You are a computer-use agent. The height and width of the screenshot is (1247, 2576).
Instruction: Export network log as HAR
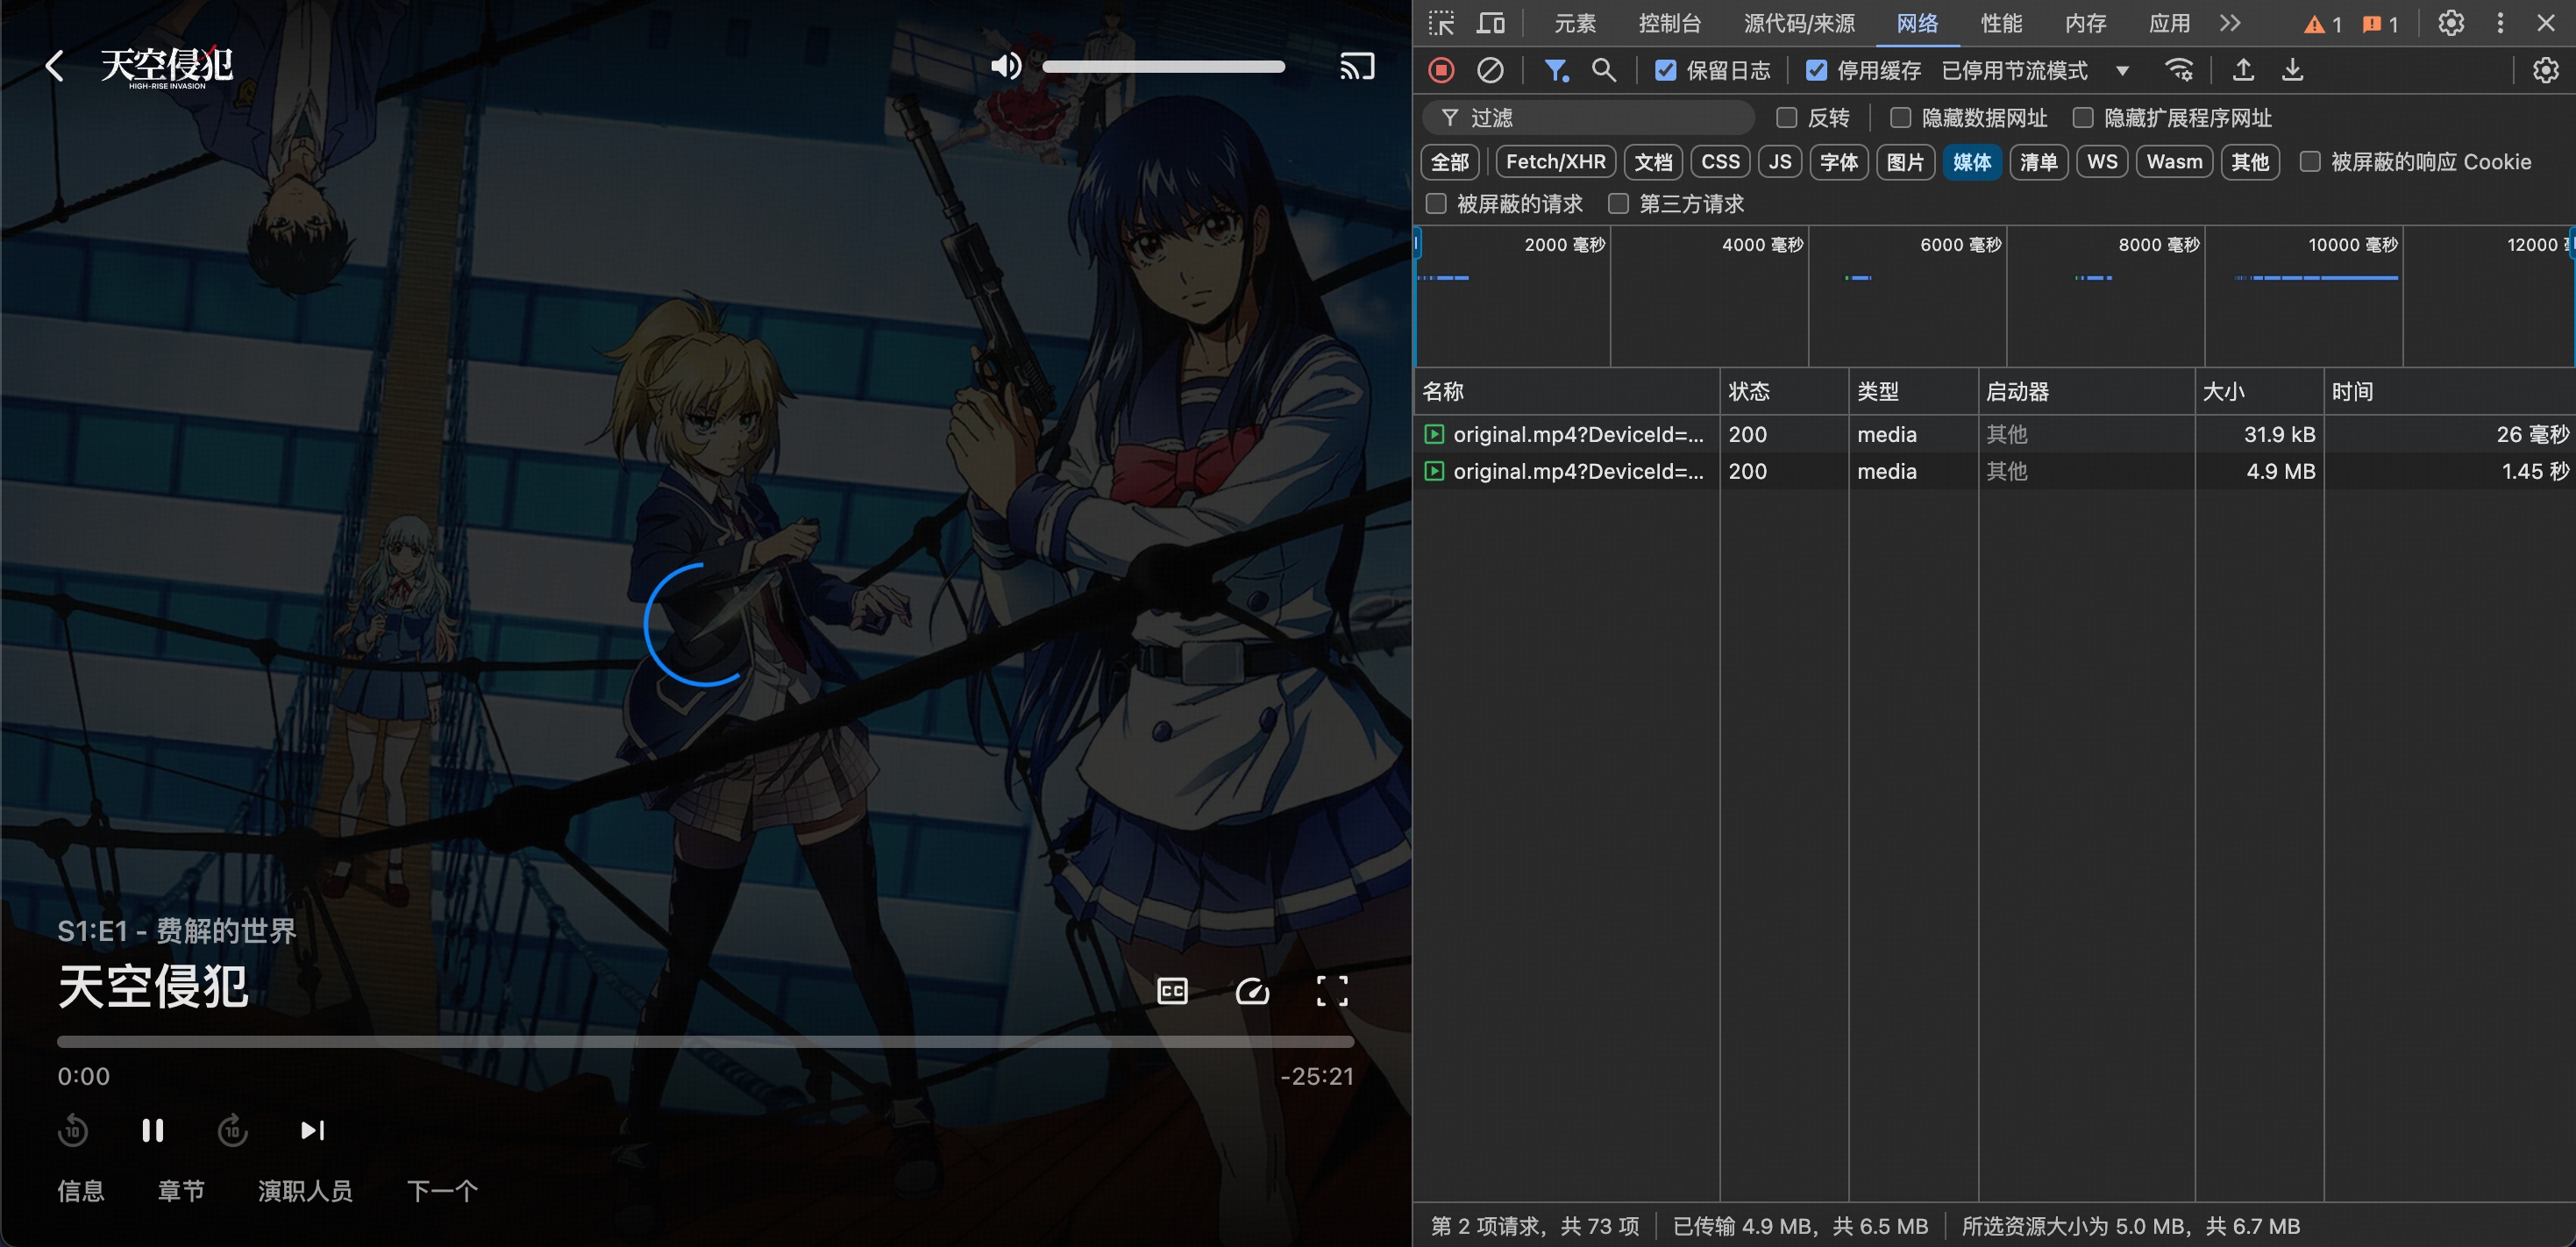(x=2292, y=70)
